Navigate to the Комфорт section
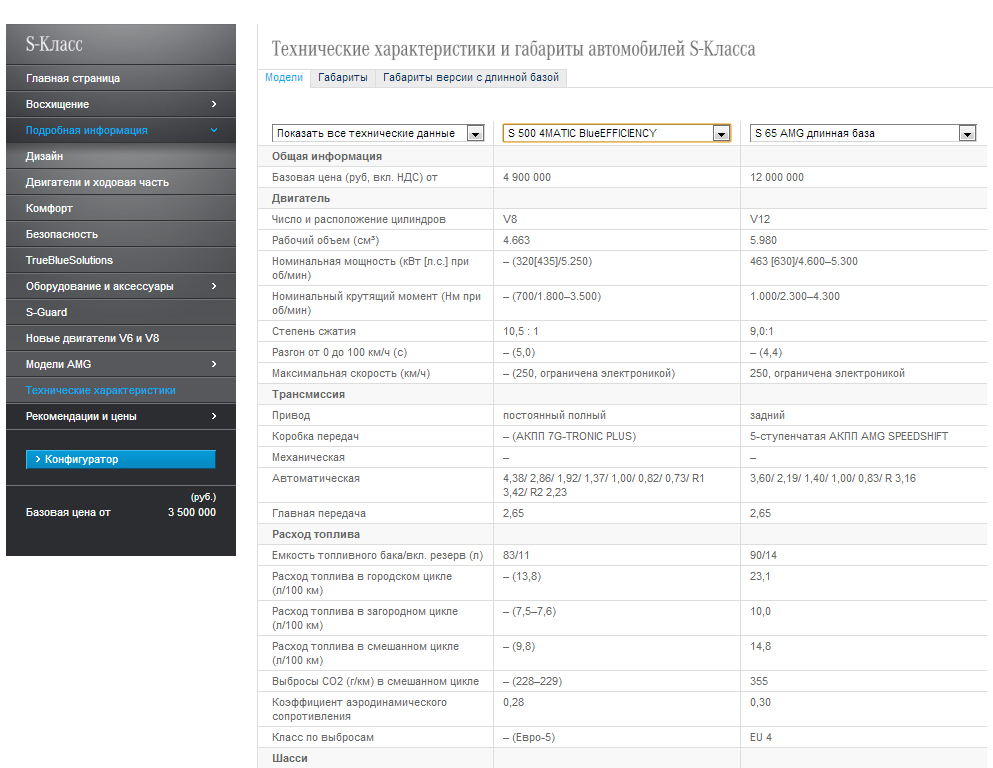Viewport: 993px width, 768px height. (49, 208)
